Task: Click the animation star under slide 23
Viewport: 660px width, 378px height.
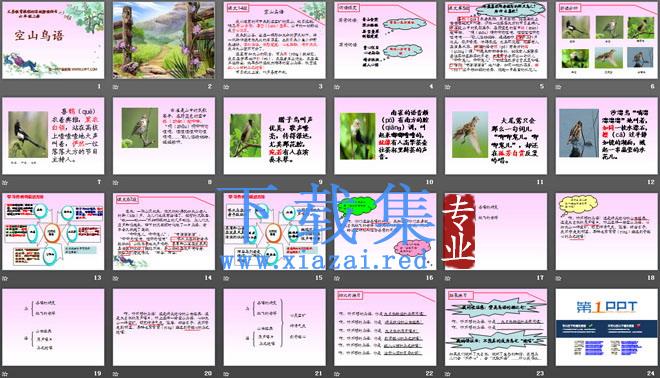Action: click(448, 374)
